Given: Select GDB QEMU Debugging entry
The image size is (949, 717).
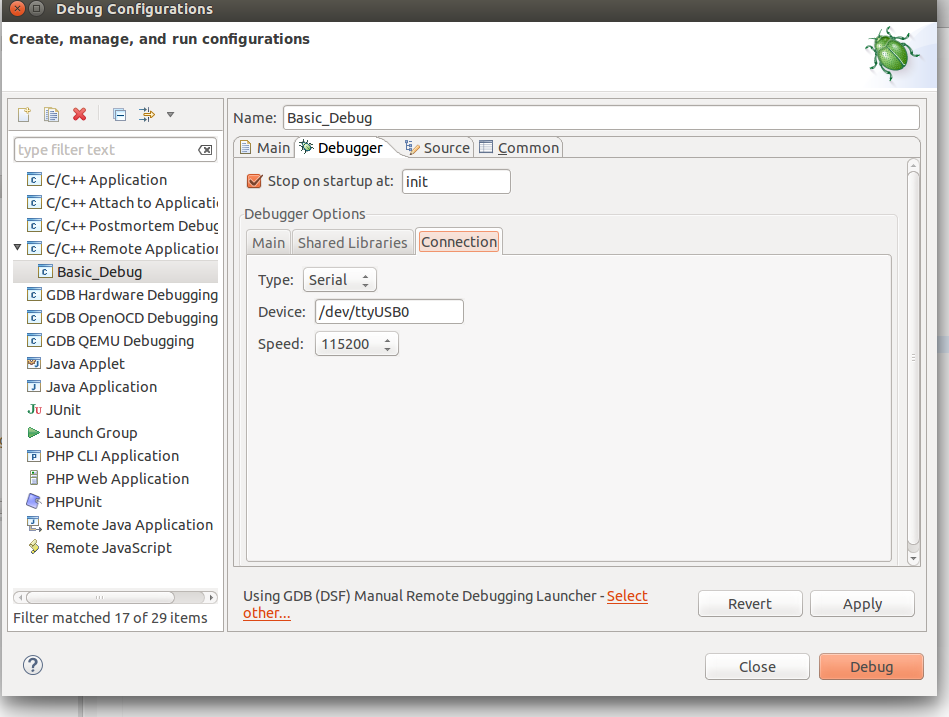Looking at the screenshot, I should 120,341.
